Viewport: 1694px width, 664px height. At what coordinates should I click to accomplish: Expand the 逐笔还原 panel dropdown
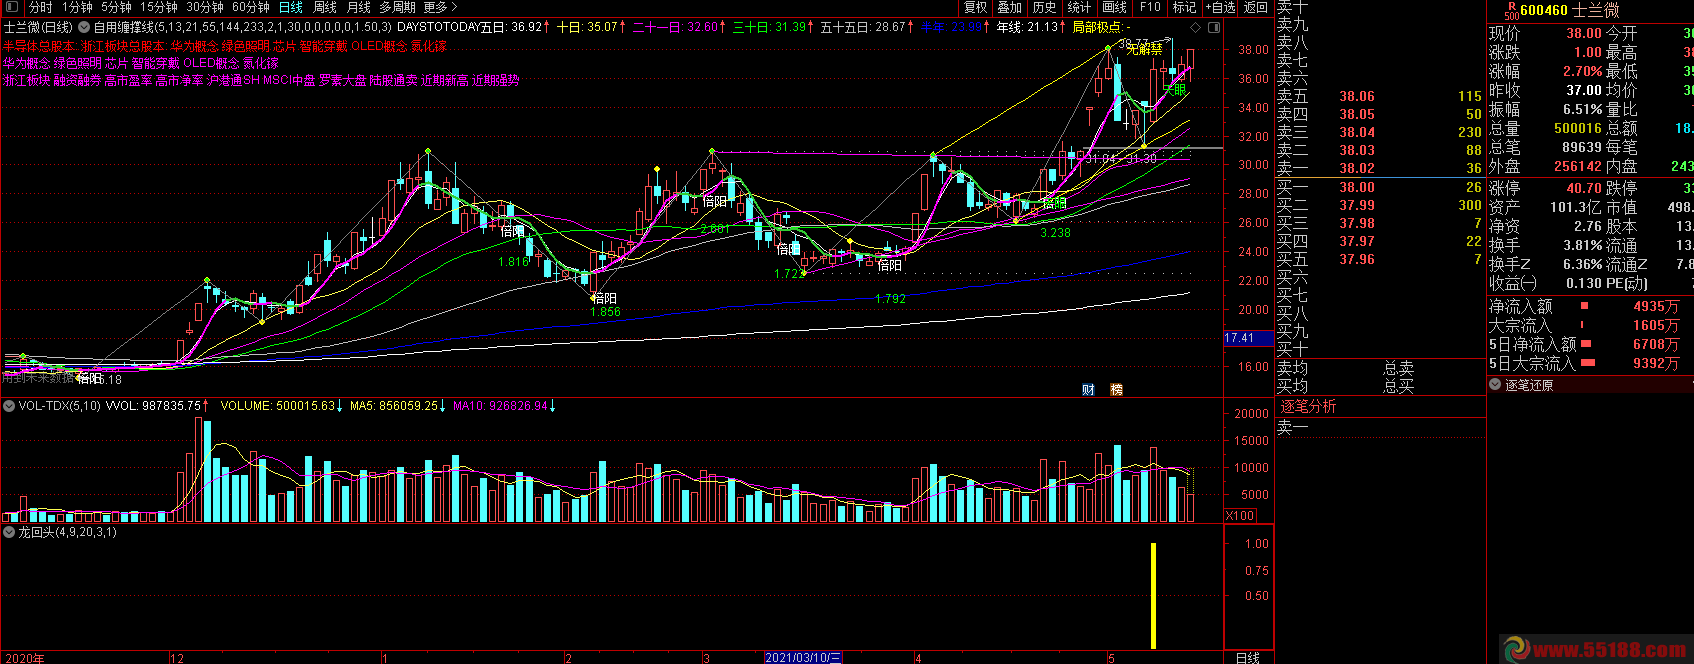click(1496, 385)
